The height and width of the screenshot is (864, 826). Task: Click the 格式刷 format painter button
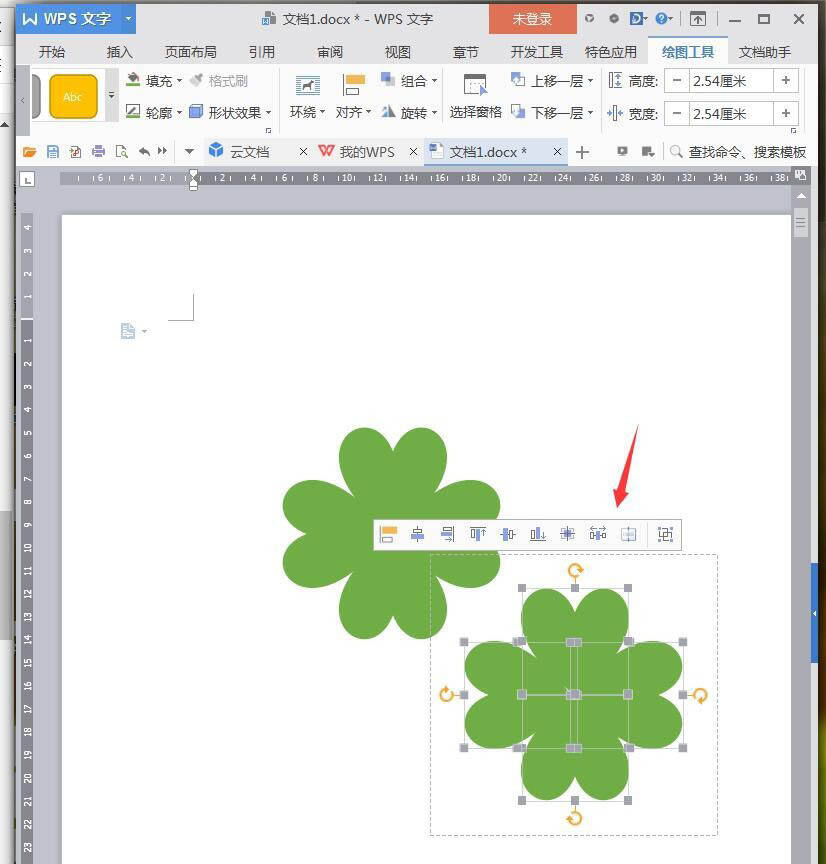pyautogui.click(x=219, y=81)
